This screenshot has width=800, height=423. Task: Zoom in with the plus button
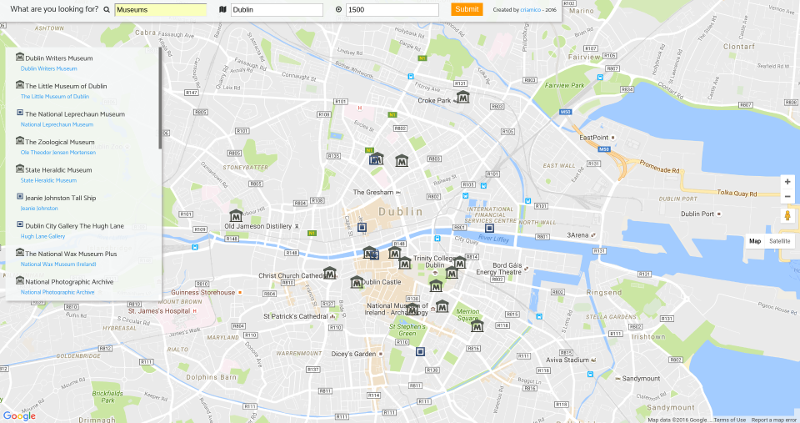[x=787, y=182]
